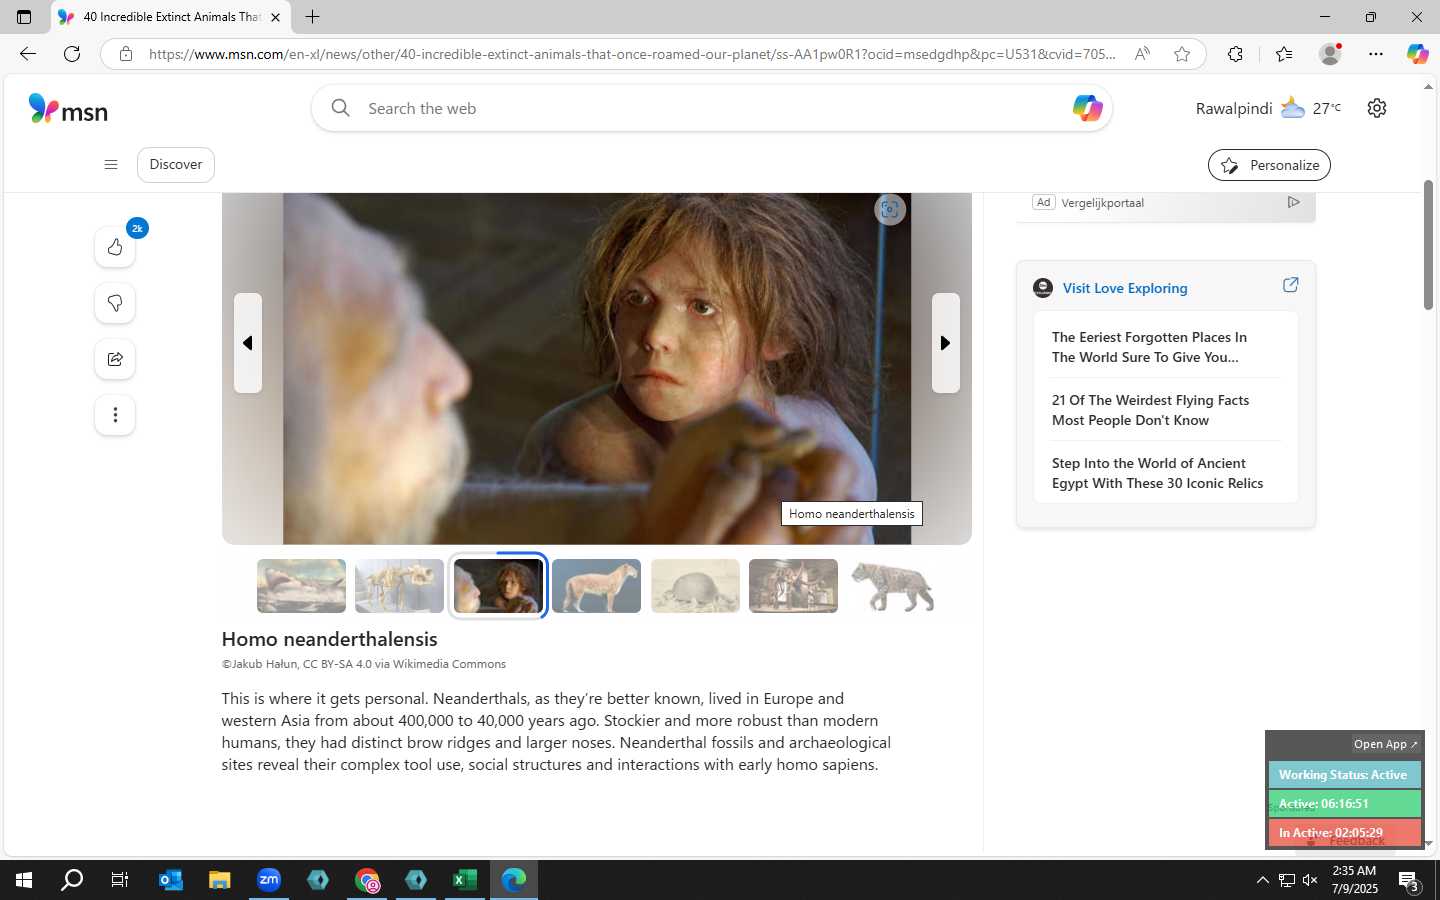Click the Personalize button
This screenshot has height=900, width=1440.
[x=1269, y=165]
